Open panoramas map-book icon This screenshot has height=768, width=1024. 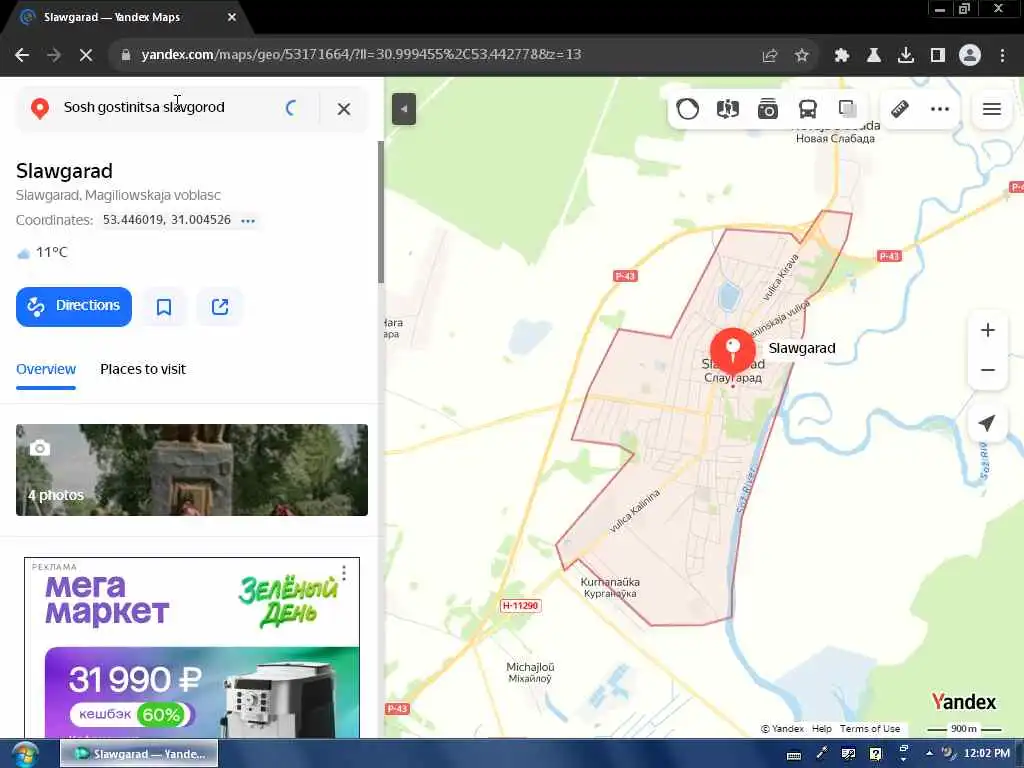[x=728, y=109]
